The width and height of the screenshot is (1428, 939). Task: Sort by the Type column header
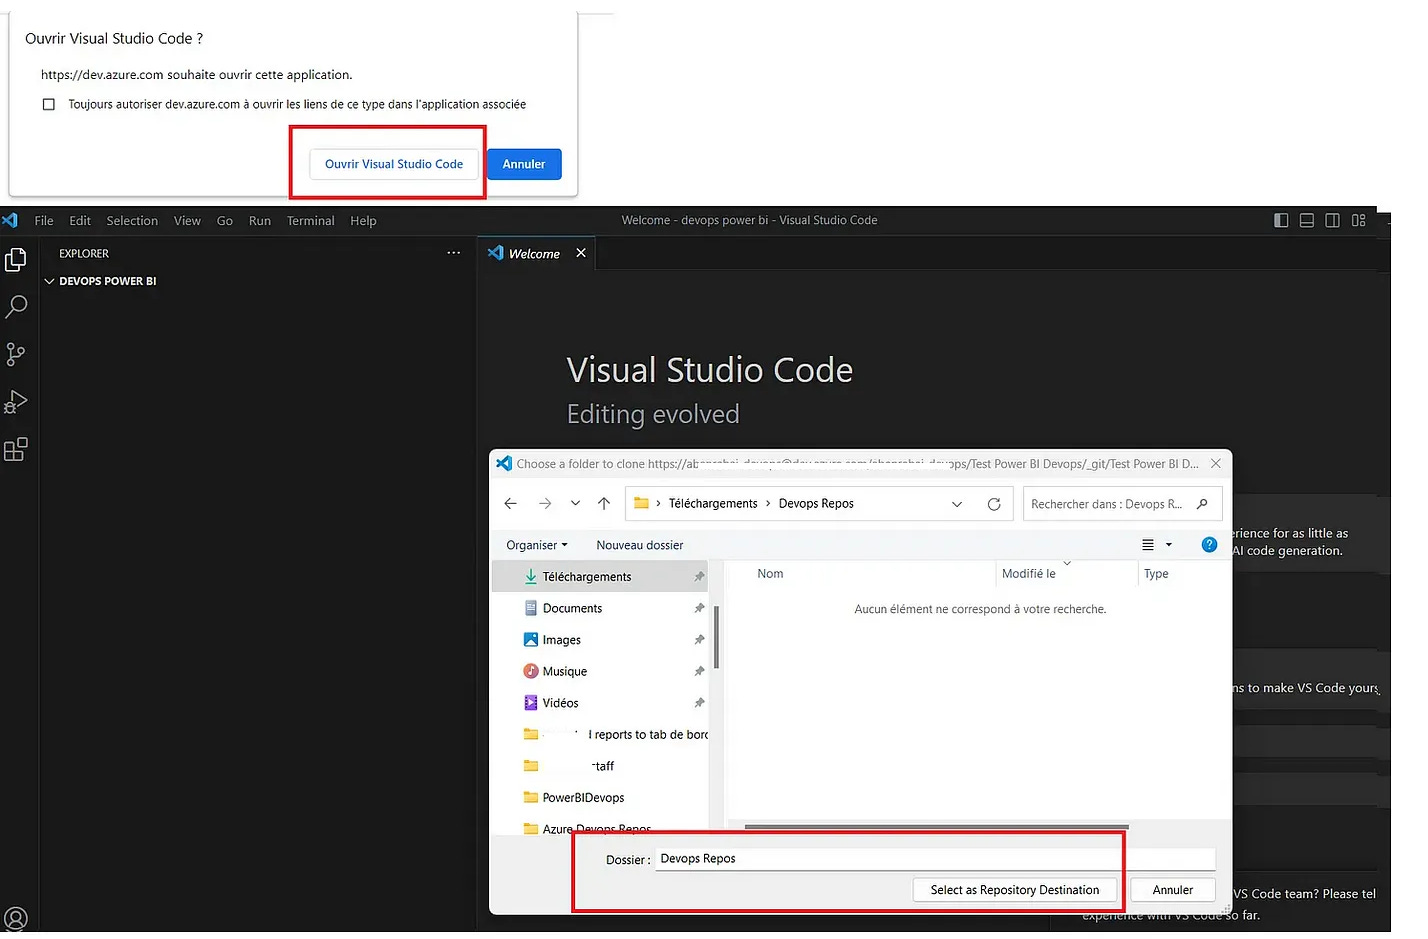(x=1156, y=574)
